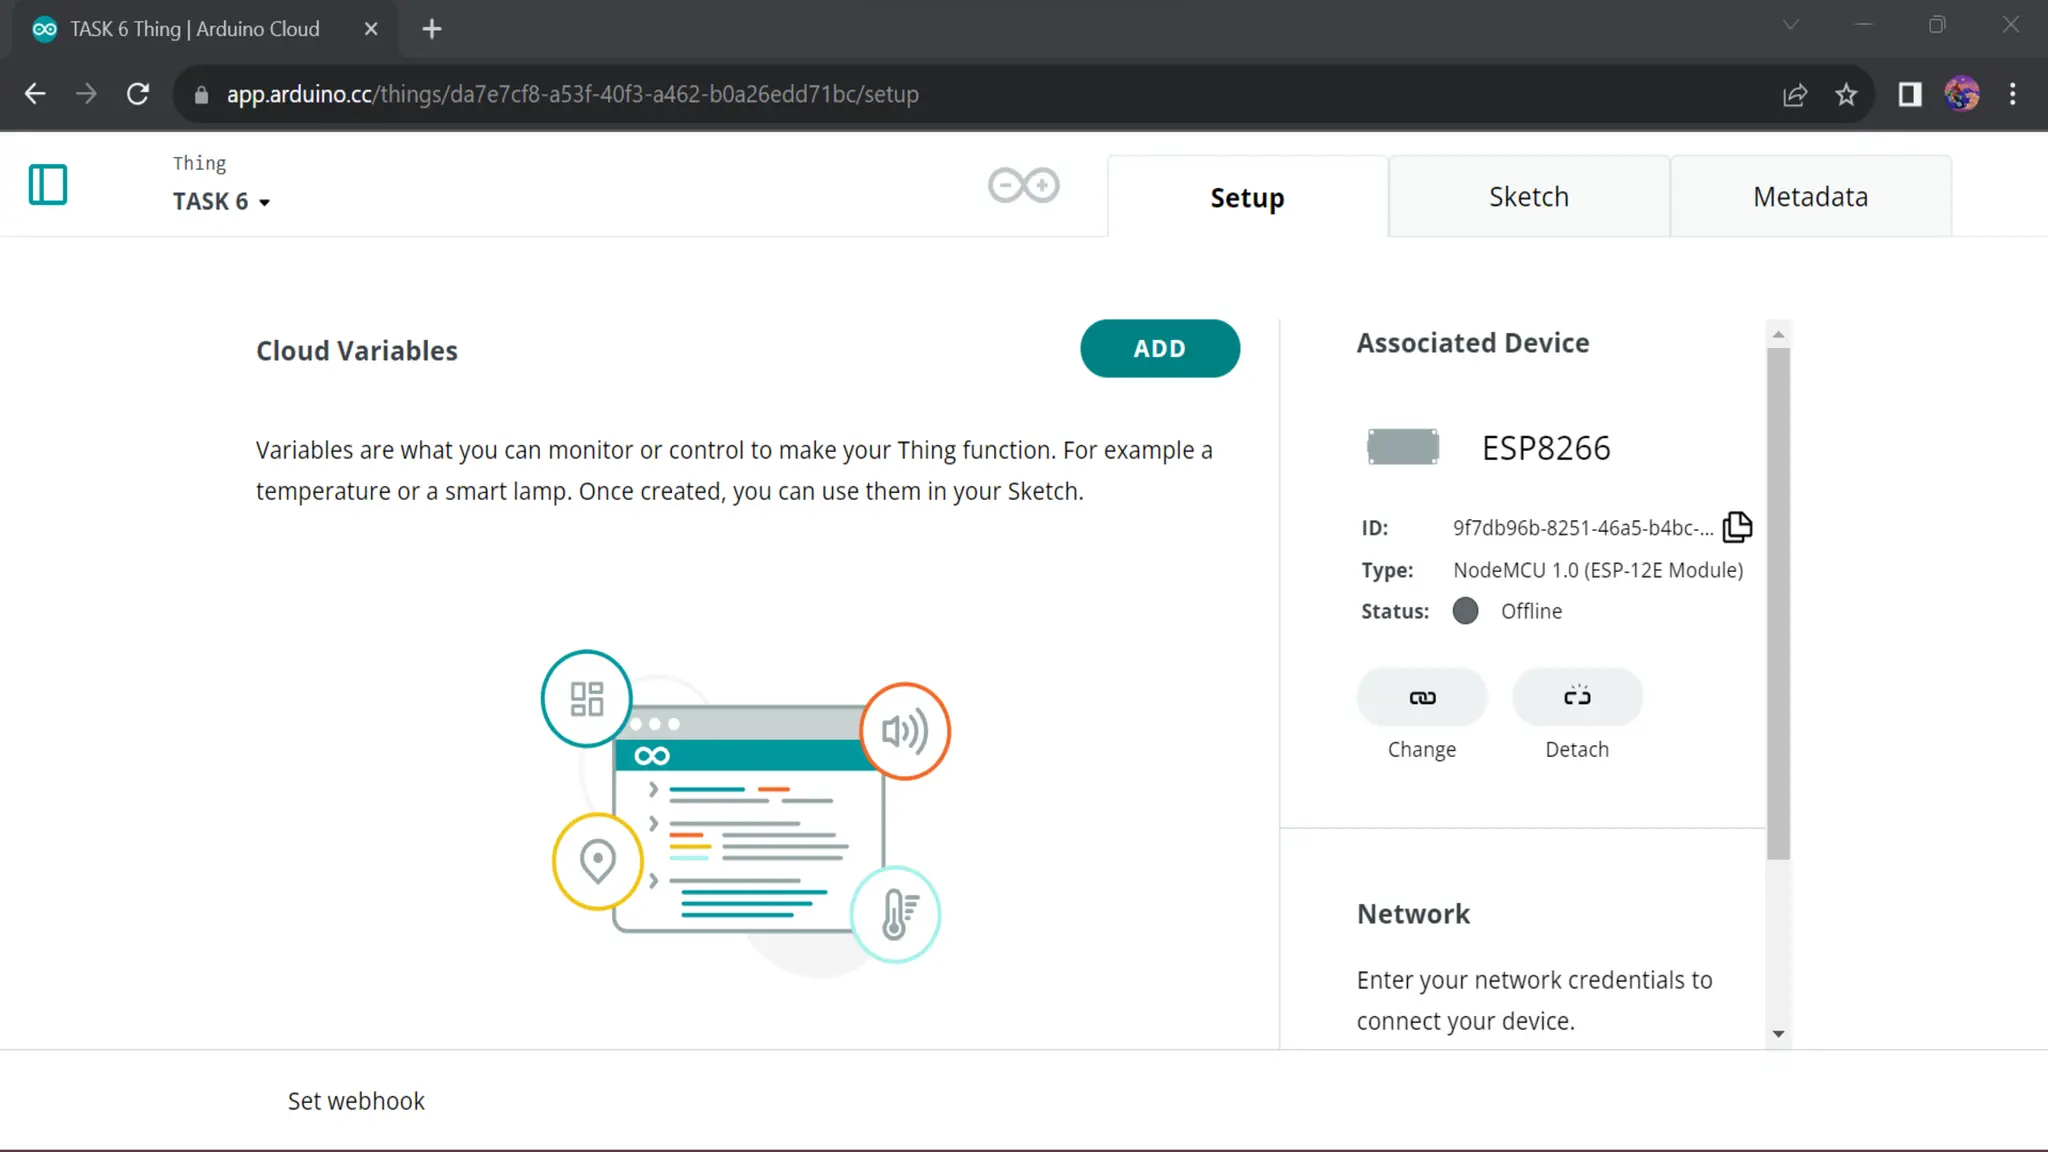The width and height of the screenshot is (2048, 1152).
Task: Open browser side panel
Action: tap(1910, 94)
